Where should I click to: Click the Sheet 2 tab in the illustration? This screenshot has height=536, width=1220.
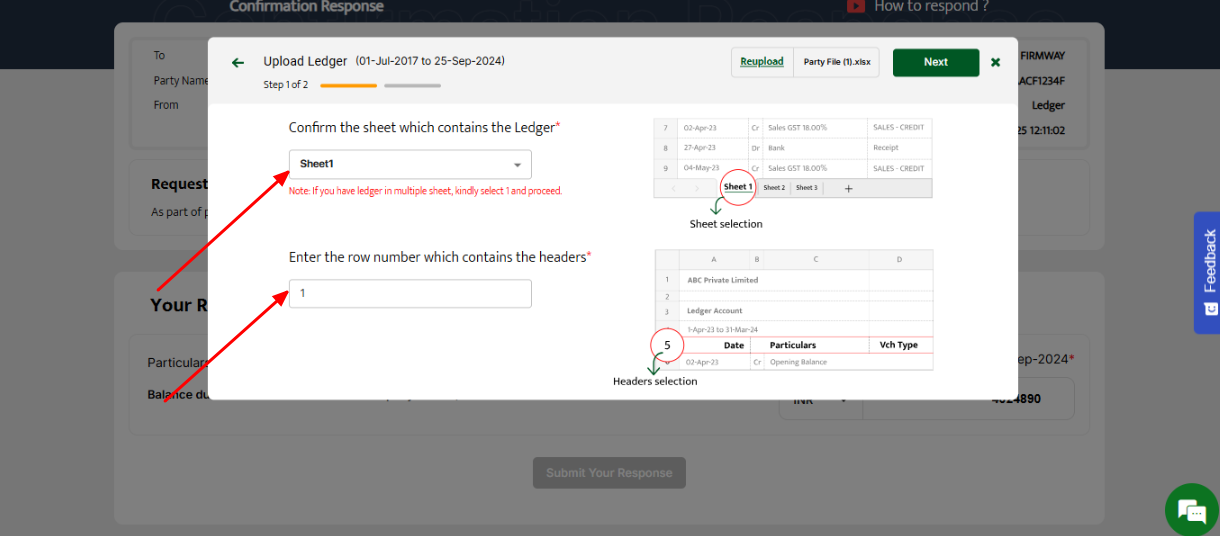point(774,188)
